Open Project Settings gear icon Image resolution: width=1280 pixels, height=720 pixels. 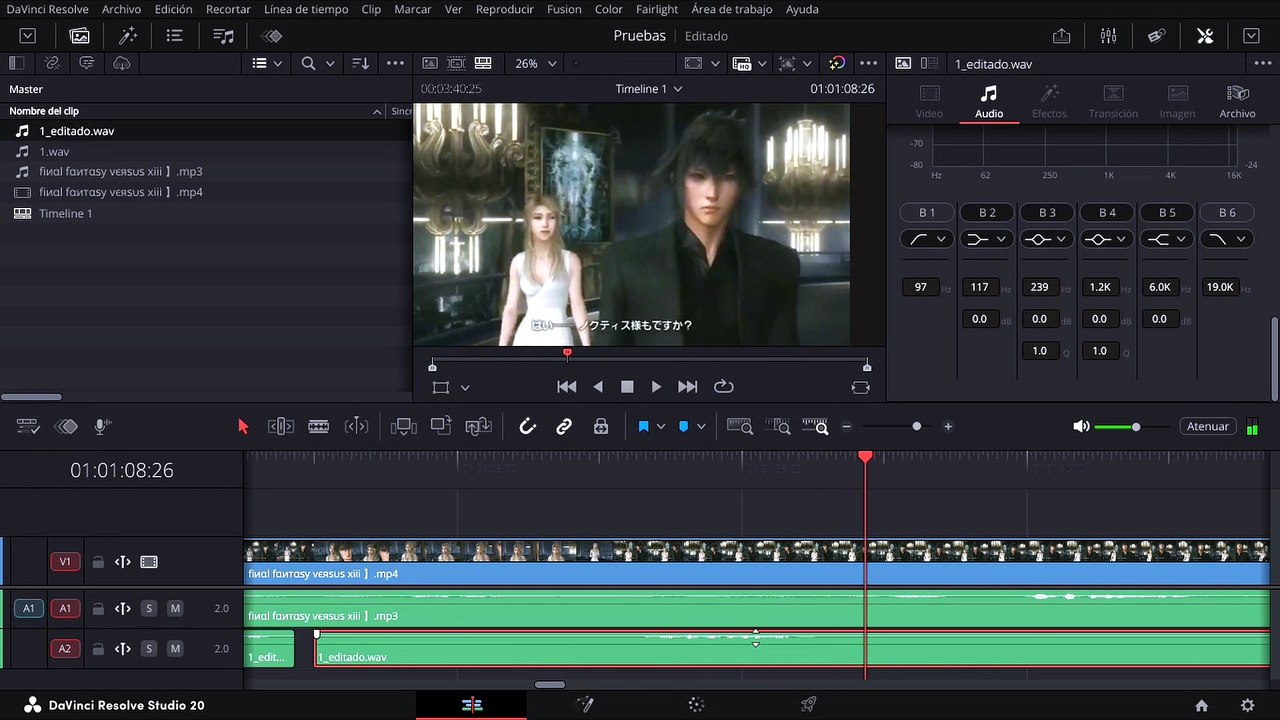tap(1247, 705)
